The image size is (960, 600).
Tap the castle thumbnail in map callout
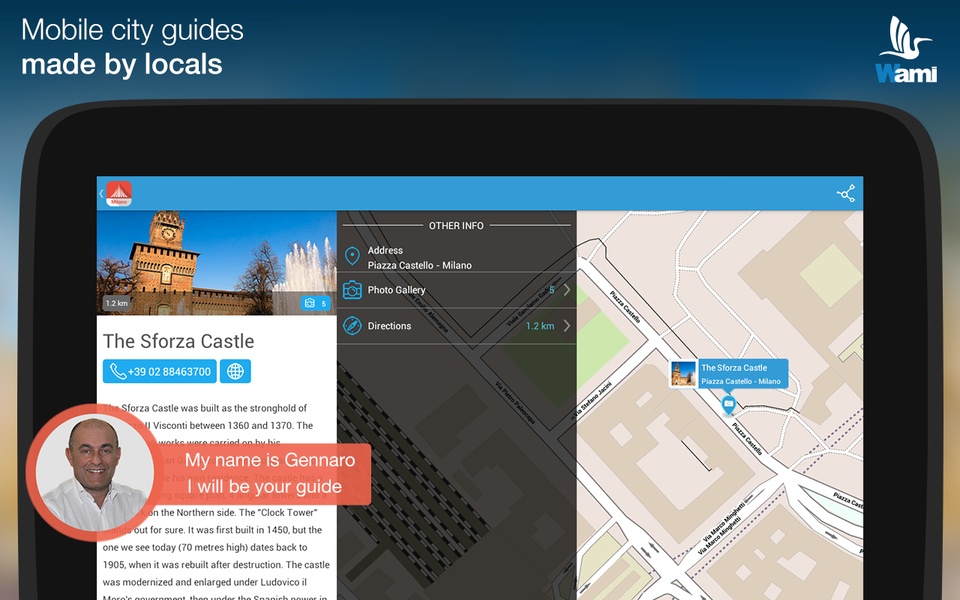[683, 373]
